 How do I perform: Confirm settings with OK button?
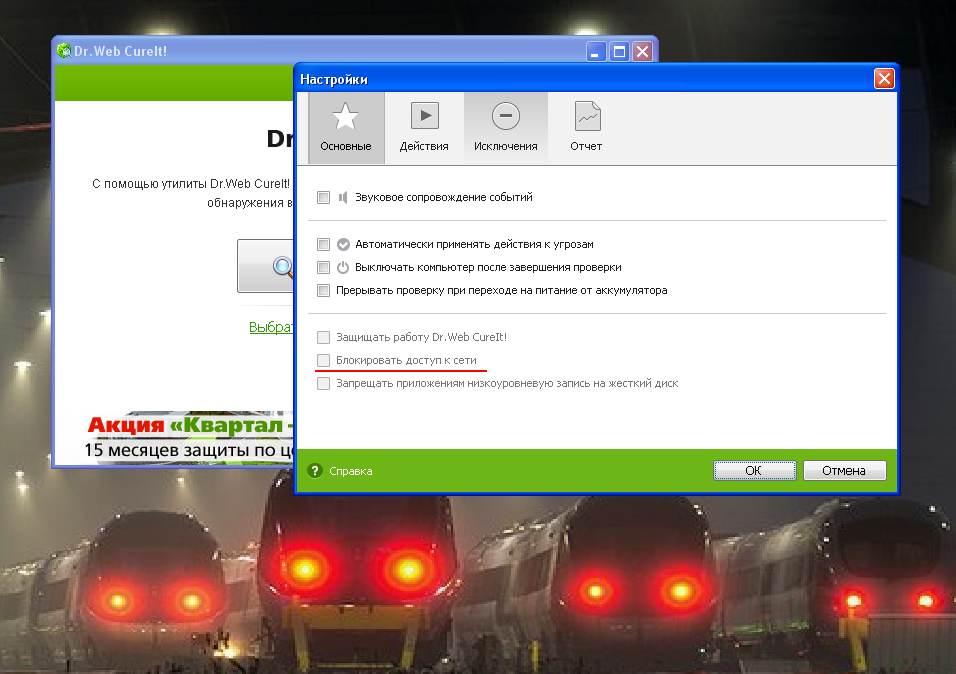tap(754, 470)
